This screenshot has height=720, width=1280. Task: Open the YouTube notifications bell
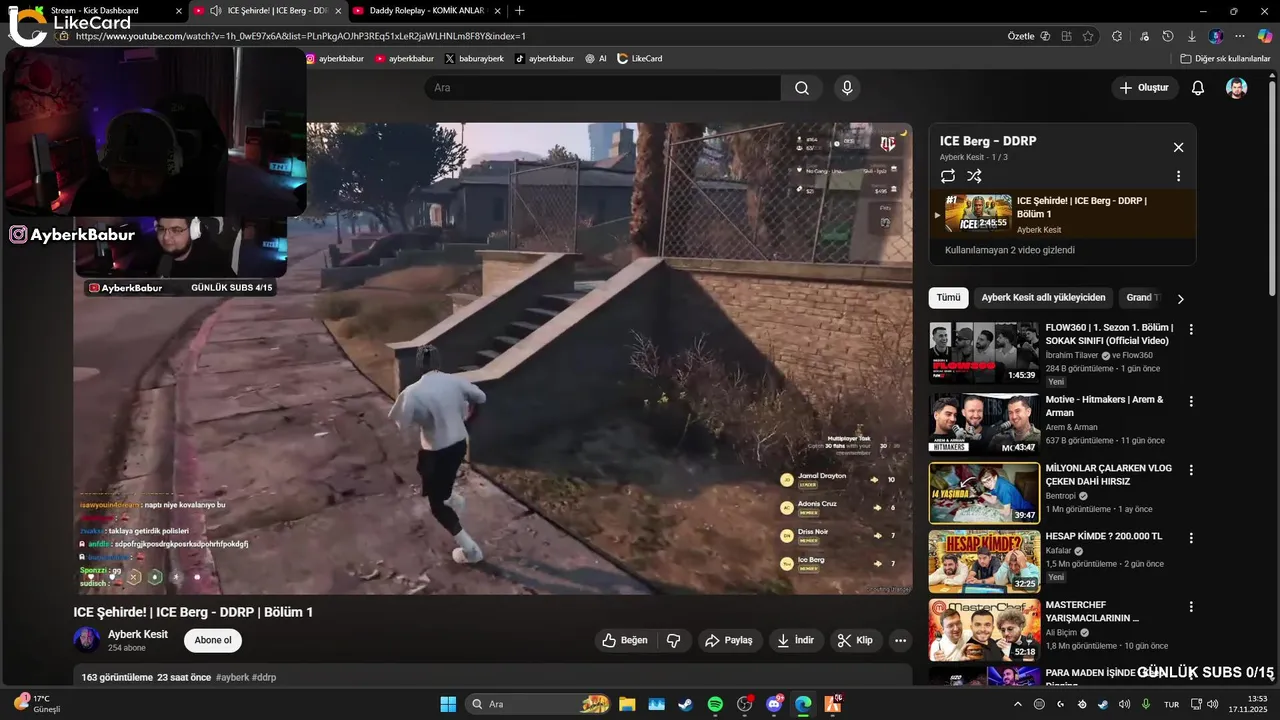click(x=1197, y=88)
